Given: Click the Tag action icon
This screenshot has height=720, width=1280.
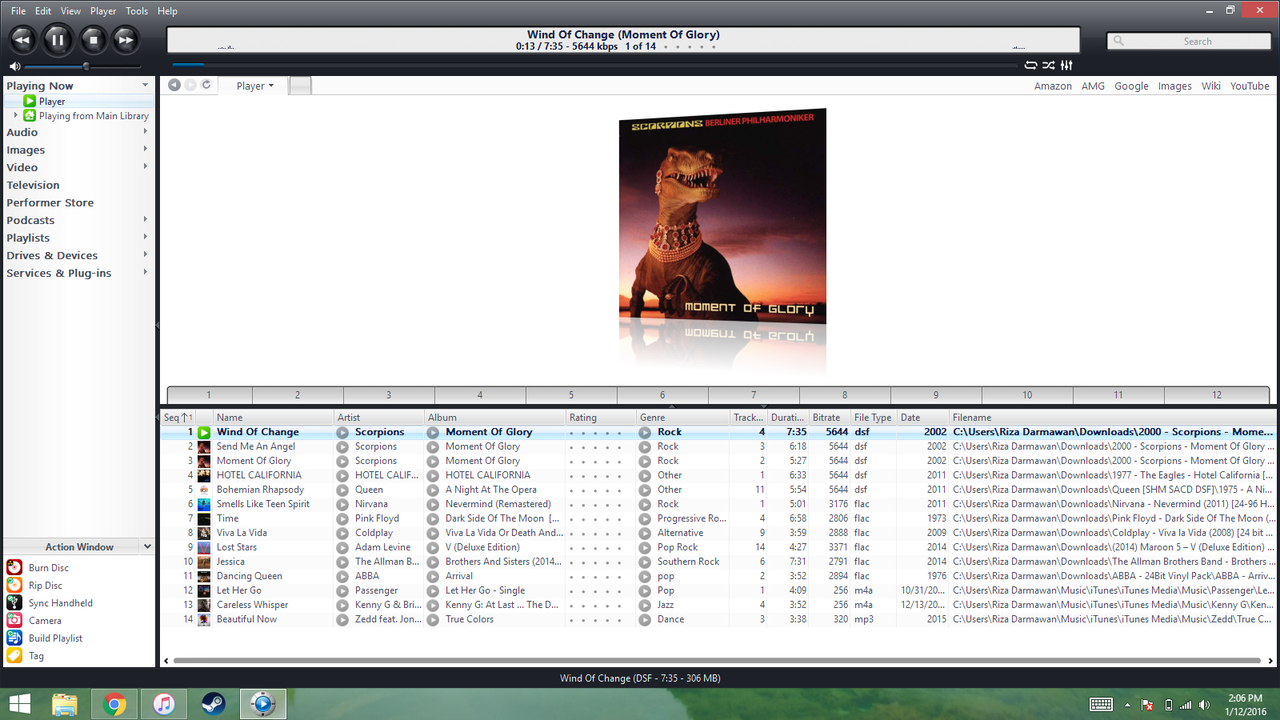Looking at the screenshot, I should 14,656.
